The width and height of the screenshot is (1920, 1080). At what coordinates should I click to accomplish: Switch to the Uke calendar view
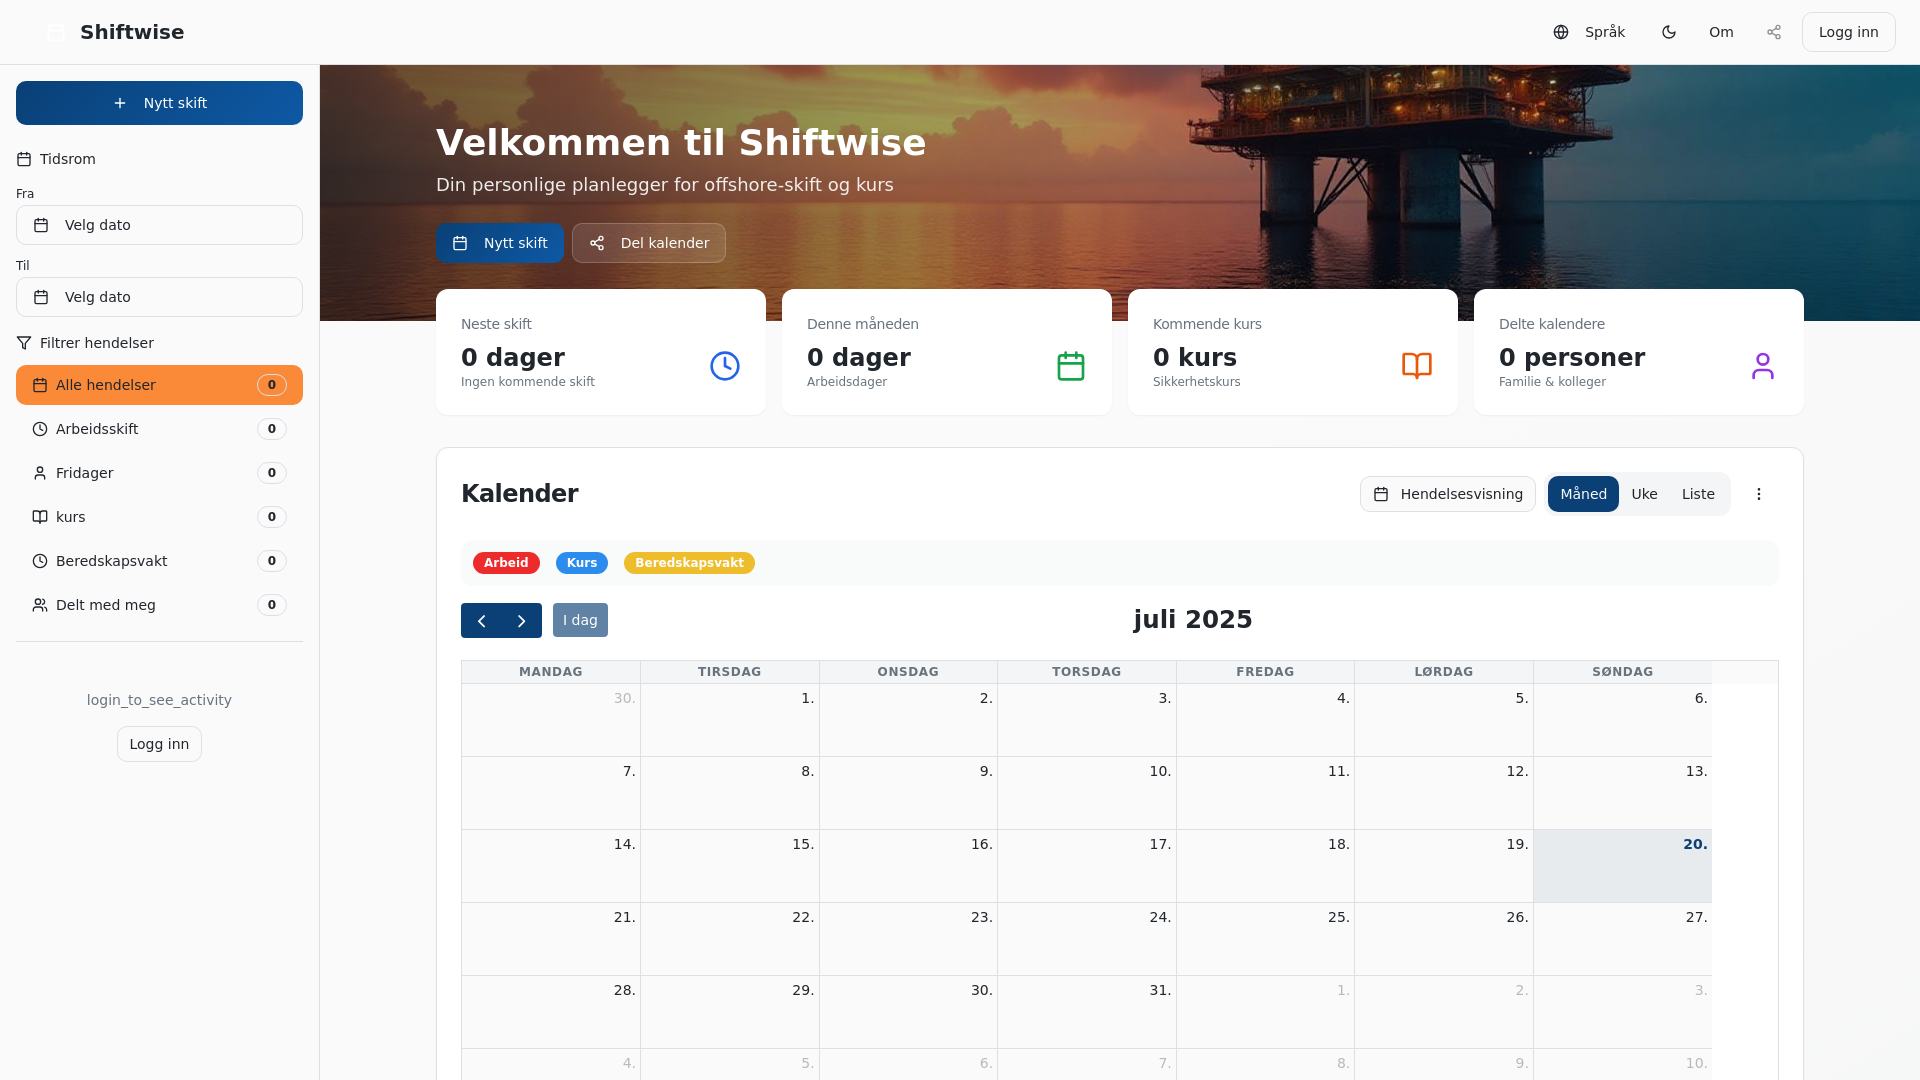[x=1644, y=493]
